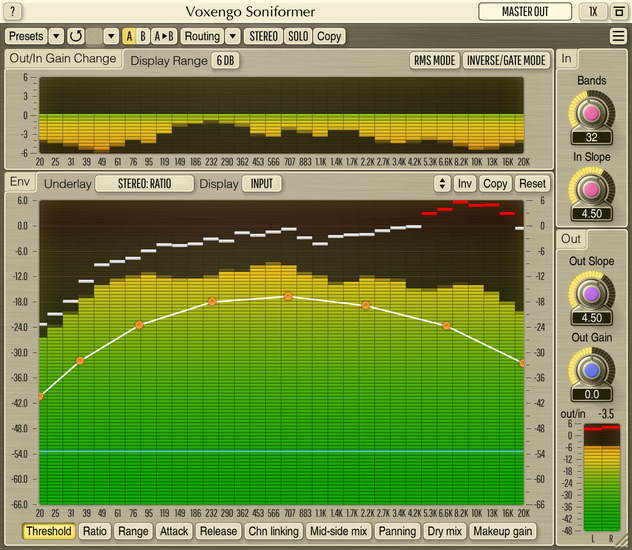Select the A state slot
This screenshot has height=550, width=632.
coord(129,36)
